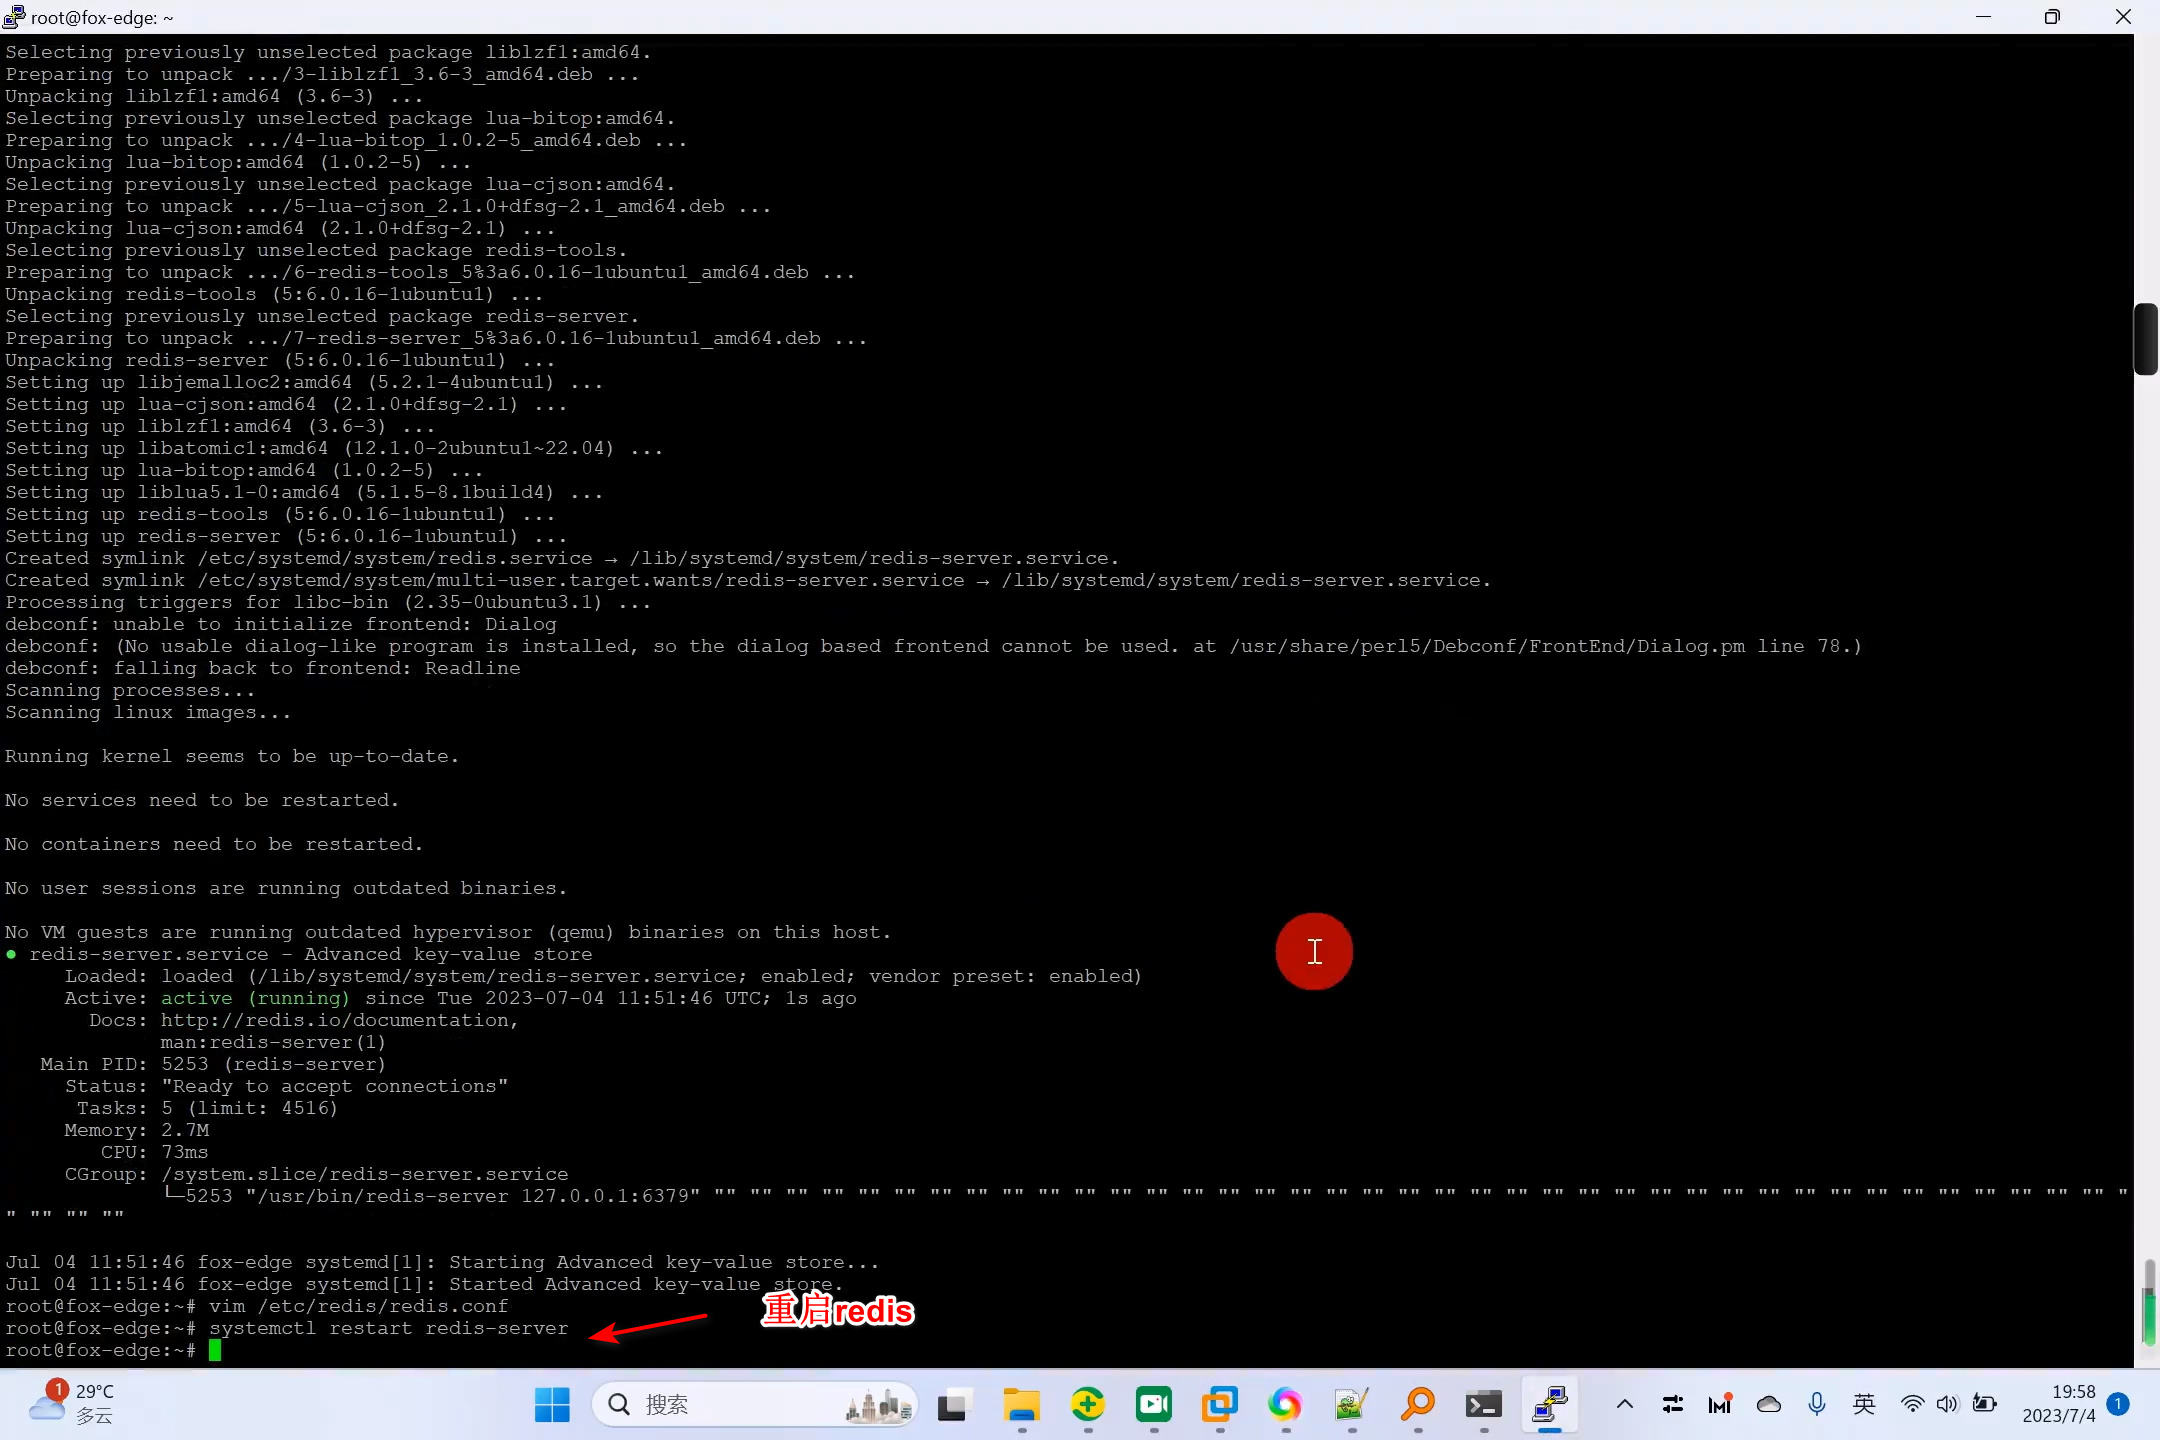Click 'redis-server.service - Advanced key-value store' header
2160x1440 pixels.
pyautogui.click(x=311, y=955)
